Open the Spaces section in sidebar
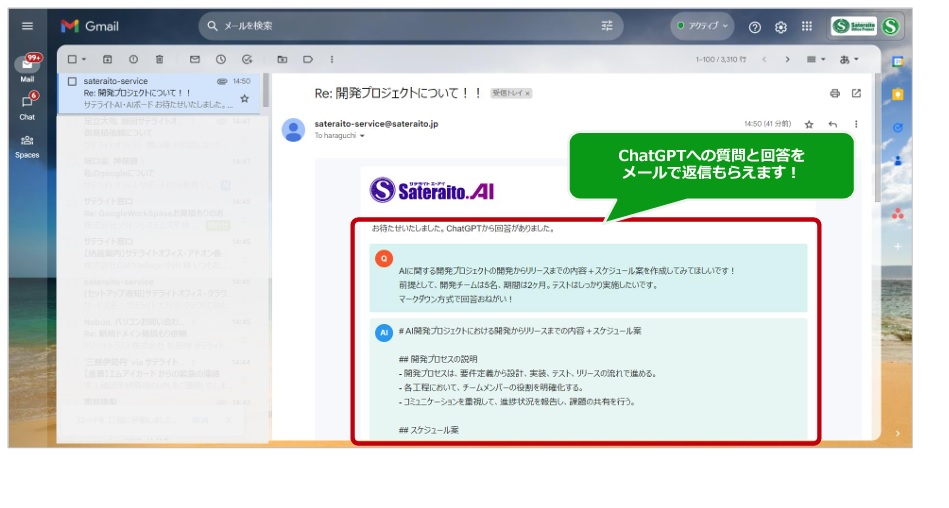Screen dimensions: 949x508 27,146
